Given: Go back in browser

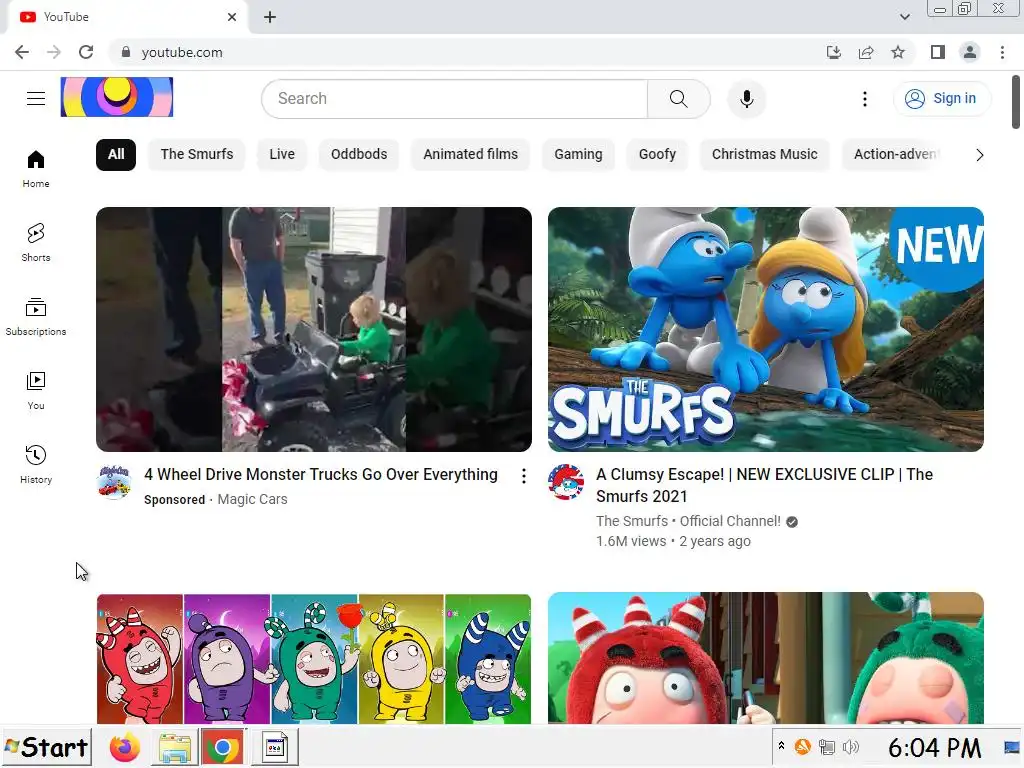Looking at the screenshot, I should (x=22, y=52).
